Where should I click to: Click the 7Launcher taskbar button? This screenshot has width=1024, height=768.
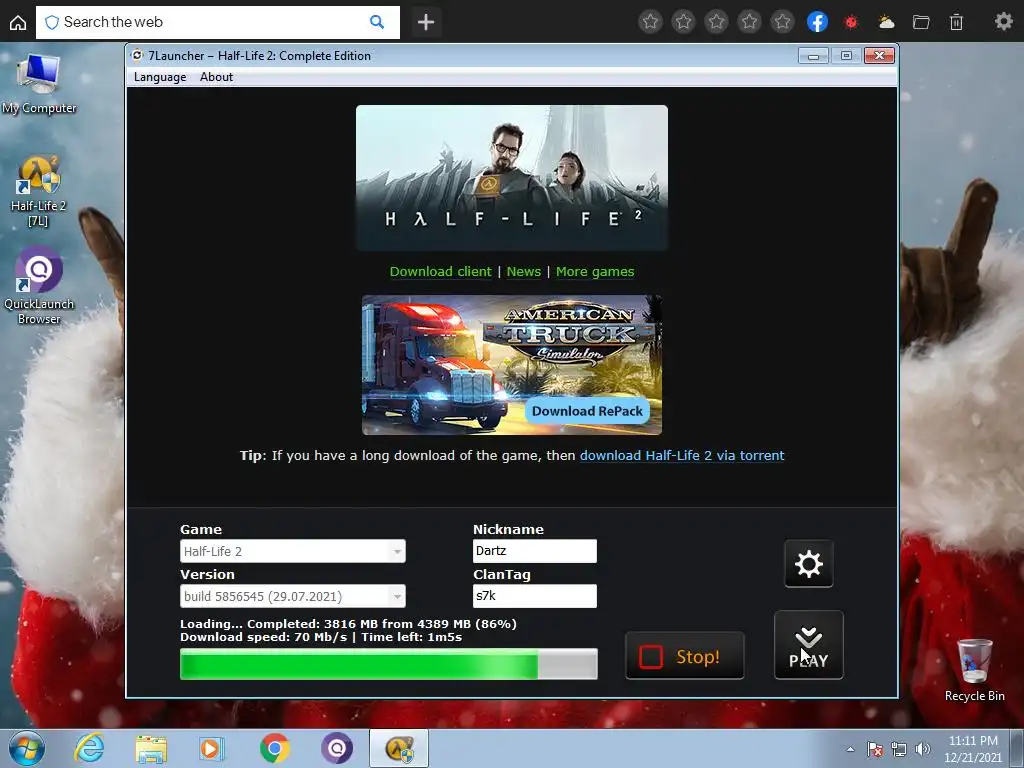pyautogui.click(x=399, y=748)
